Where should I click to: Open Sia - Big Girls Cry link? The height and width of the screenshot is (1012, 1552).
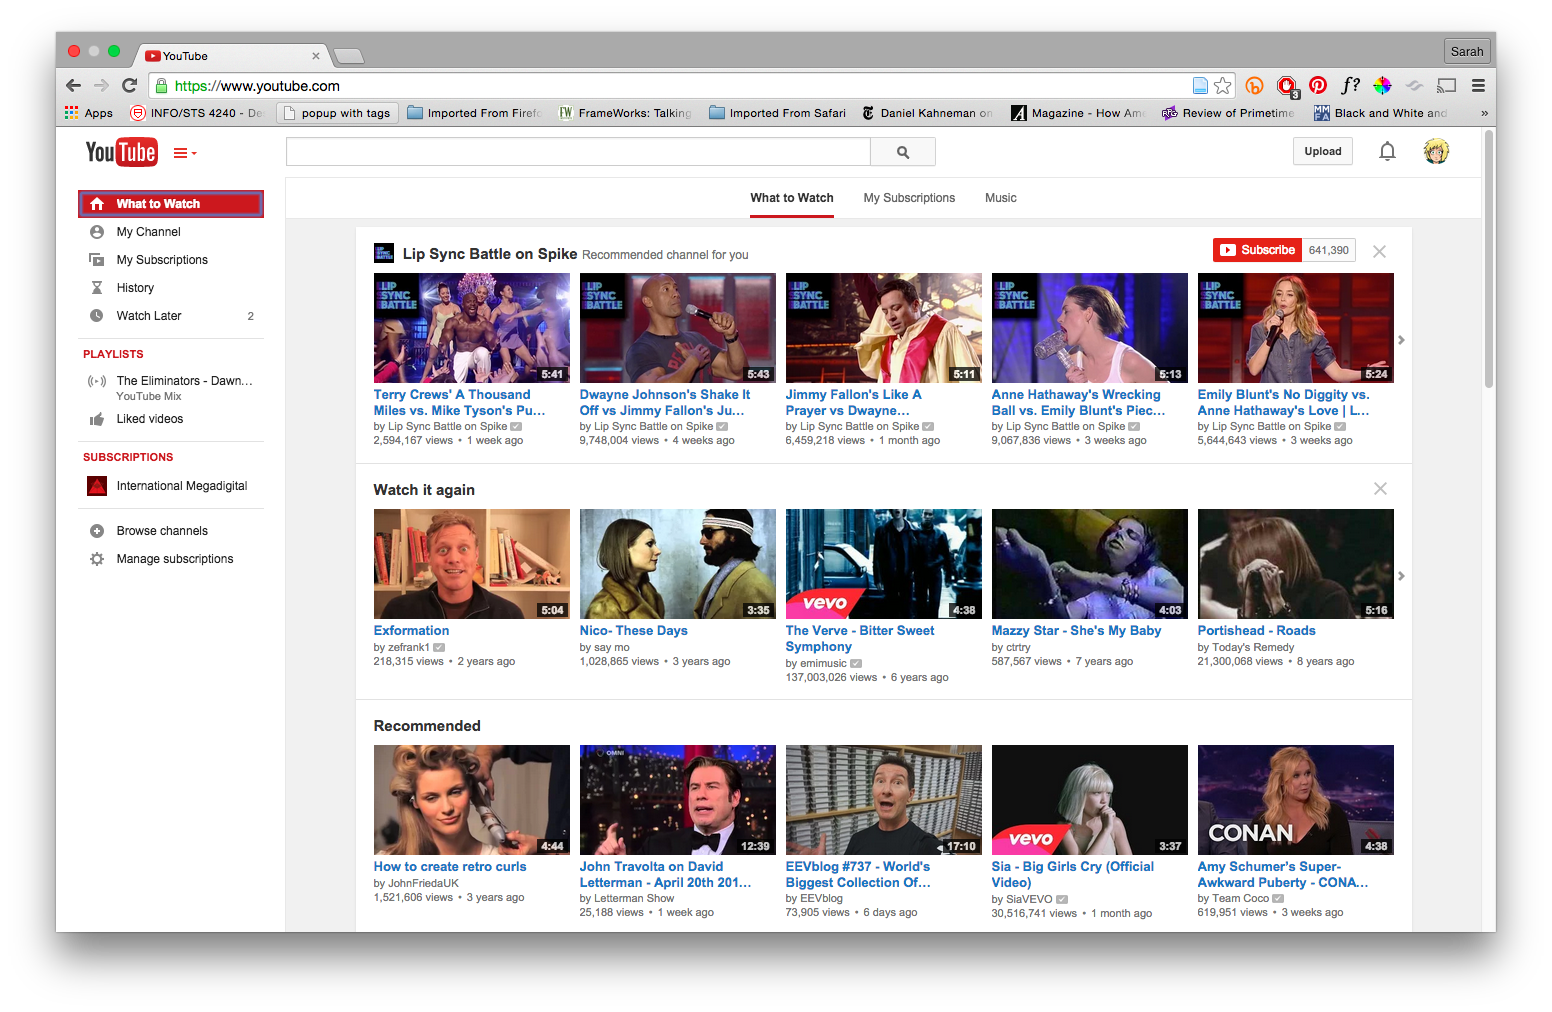point(1073,874)
